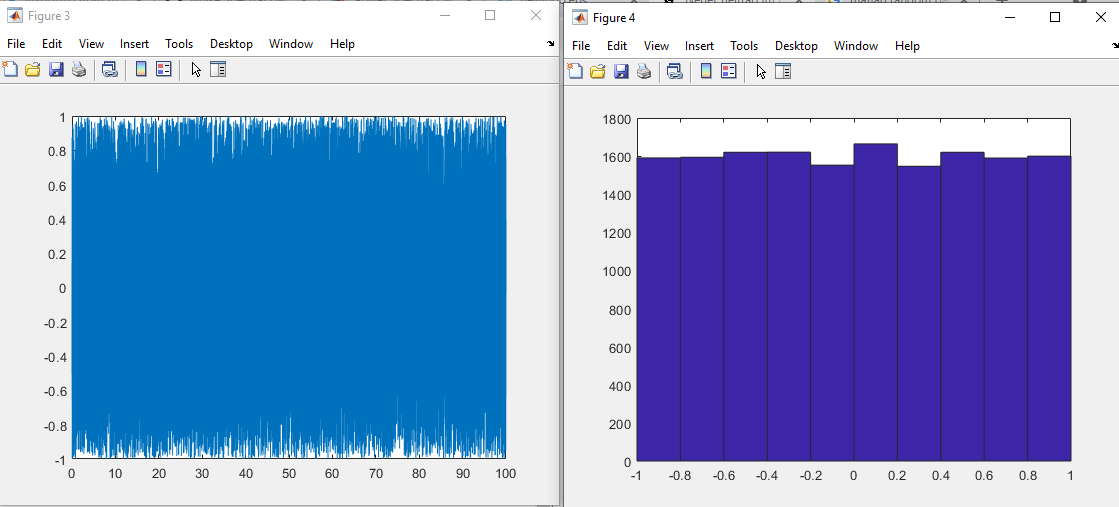Click the Figure 4 title text
Viewport: 1119px width, 507px height.
point(614,17)
